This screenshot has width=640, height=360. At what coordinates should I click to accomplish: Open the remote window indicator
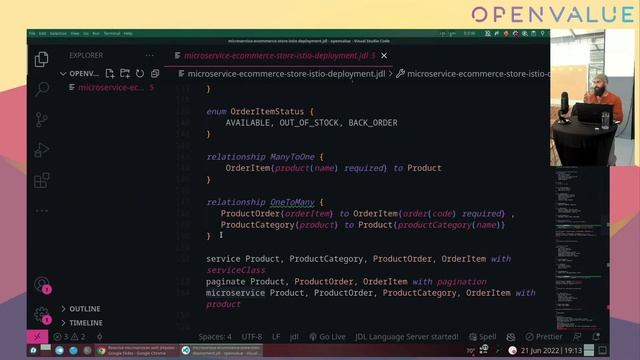click(x=37, y=337)
